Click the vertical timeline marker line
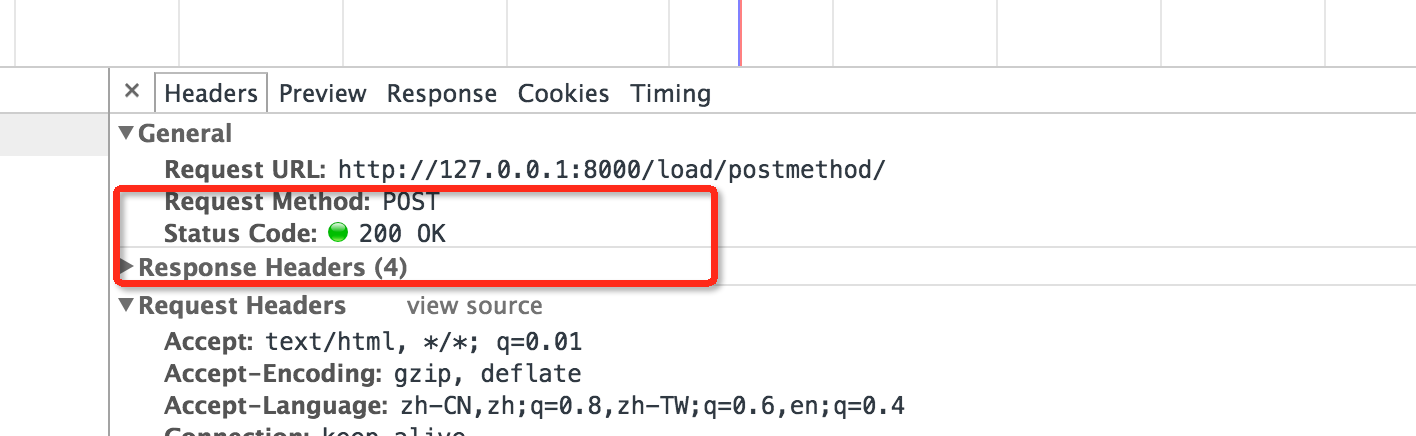1416x436 pixels. coord(740,32)
